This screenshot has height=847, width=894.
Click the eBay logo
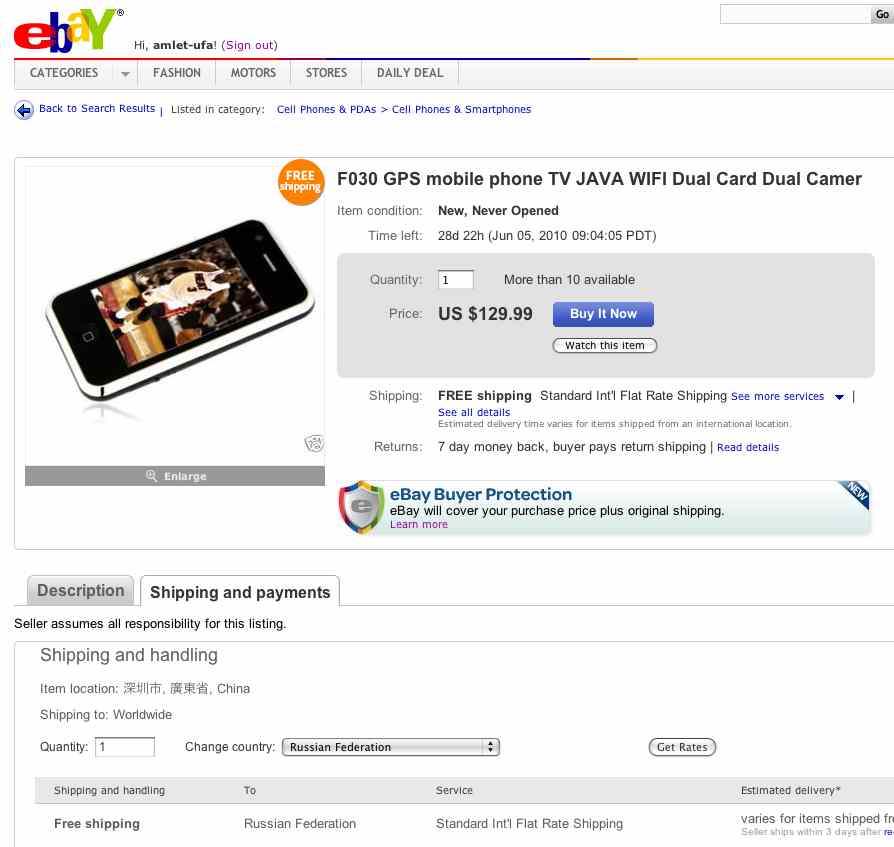point(66,31)
